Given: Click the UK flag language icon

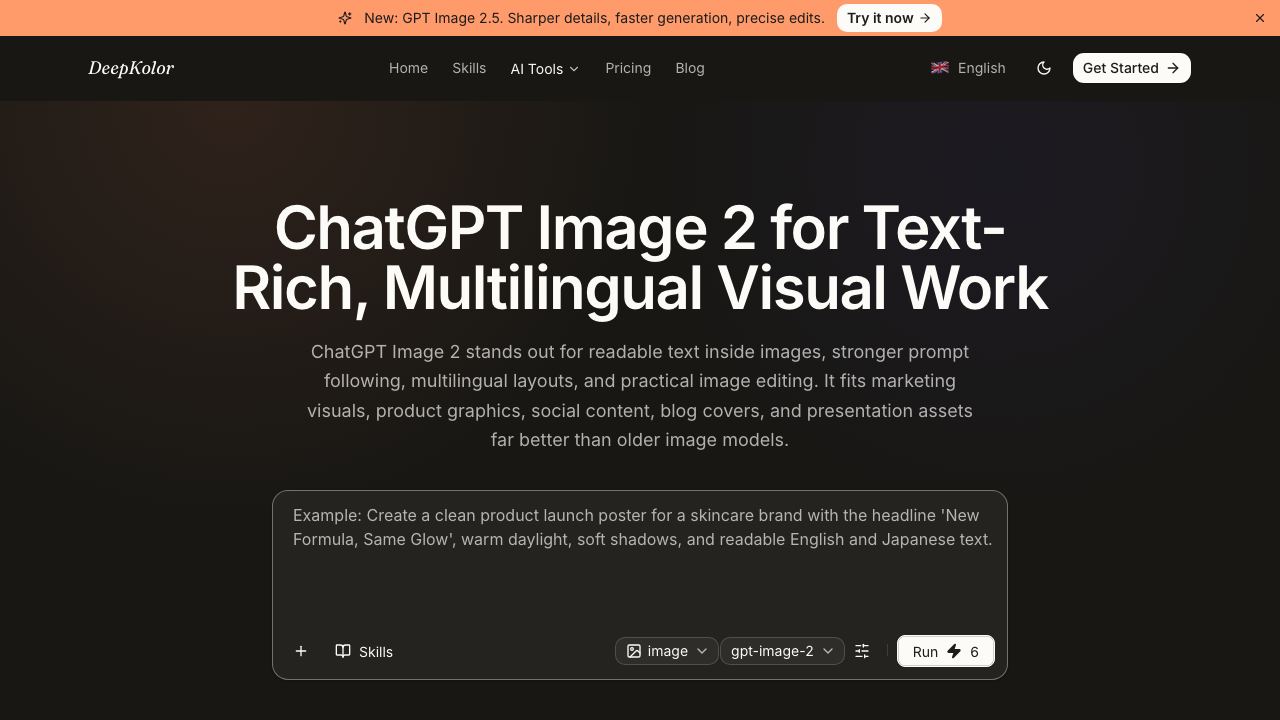Looking at the screenshot, I should pyautogui.click(x=940, y=68).
